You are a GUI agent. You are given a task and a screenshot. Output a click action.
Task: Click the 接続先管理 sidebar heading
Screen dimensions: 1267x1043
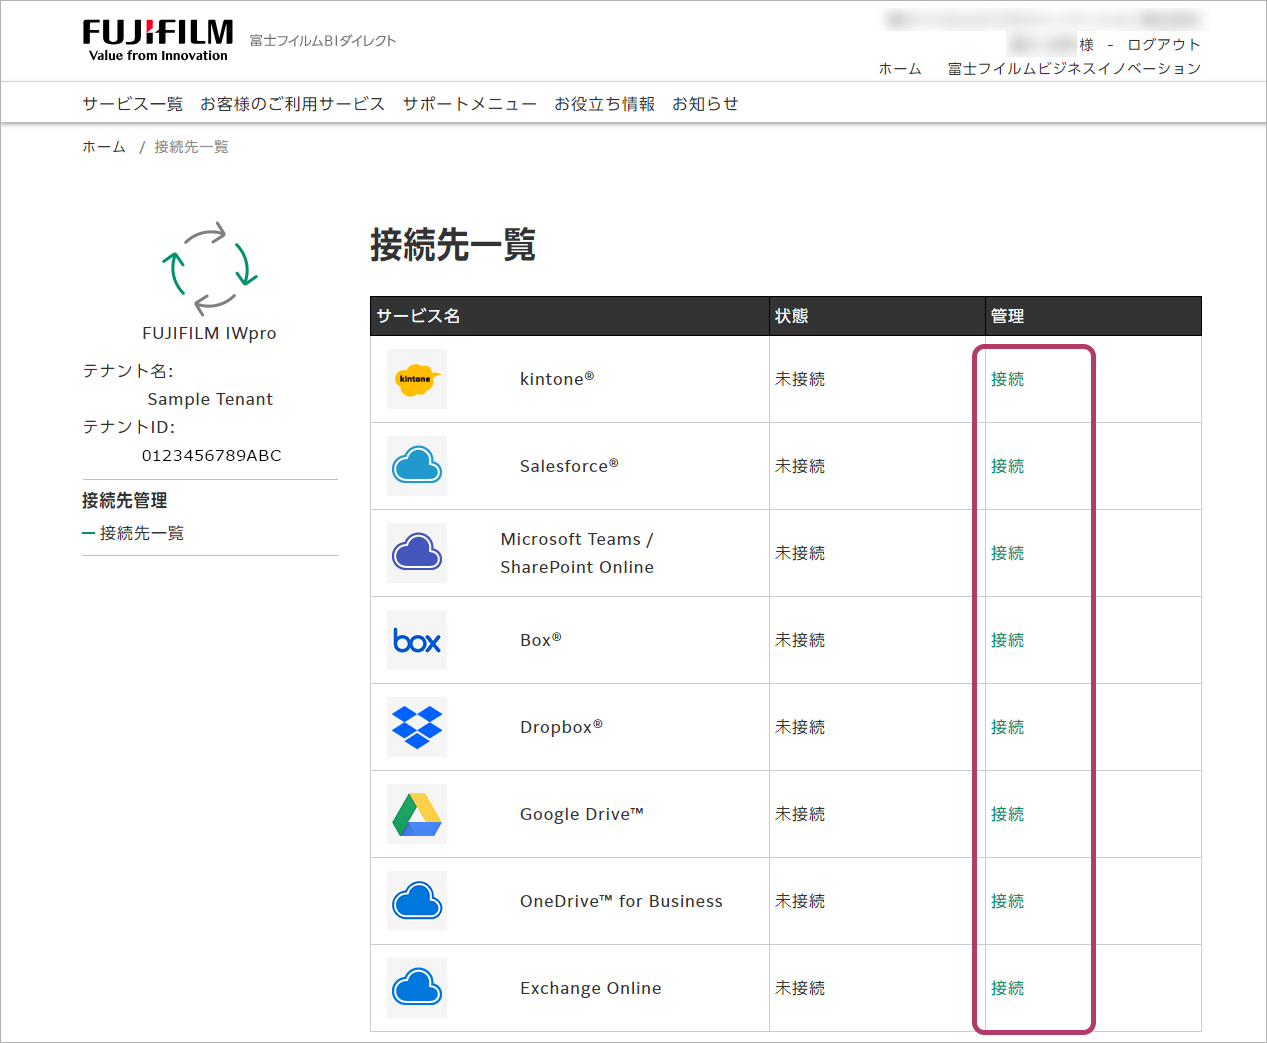click(x=125, y=500)
